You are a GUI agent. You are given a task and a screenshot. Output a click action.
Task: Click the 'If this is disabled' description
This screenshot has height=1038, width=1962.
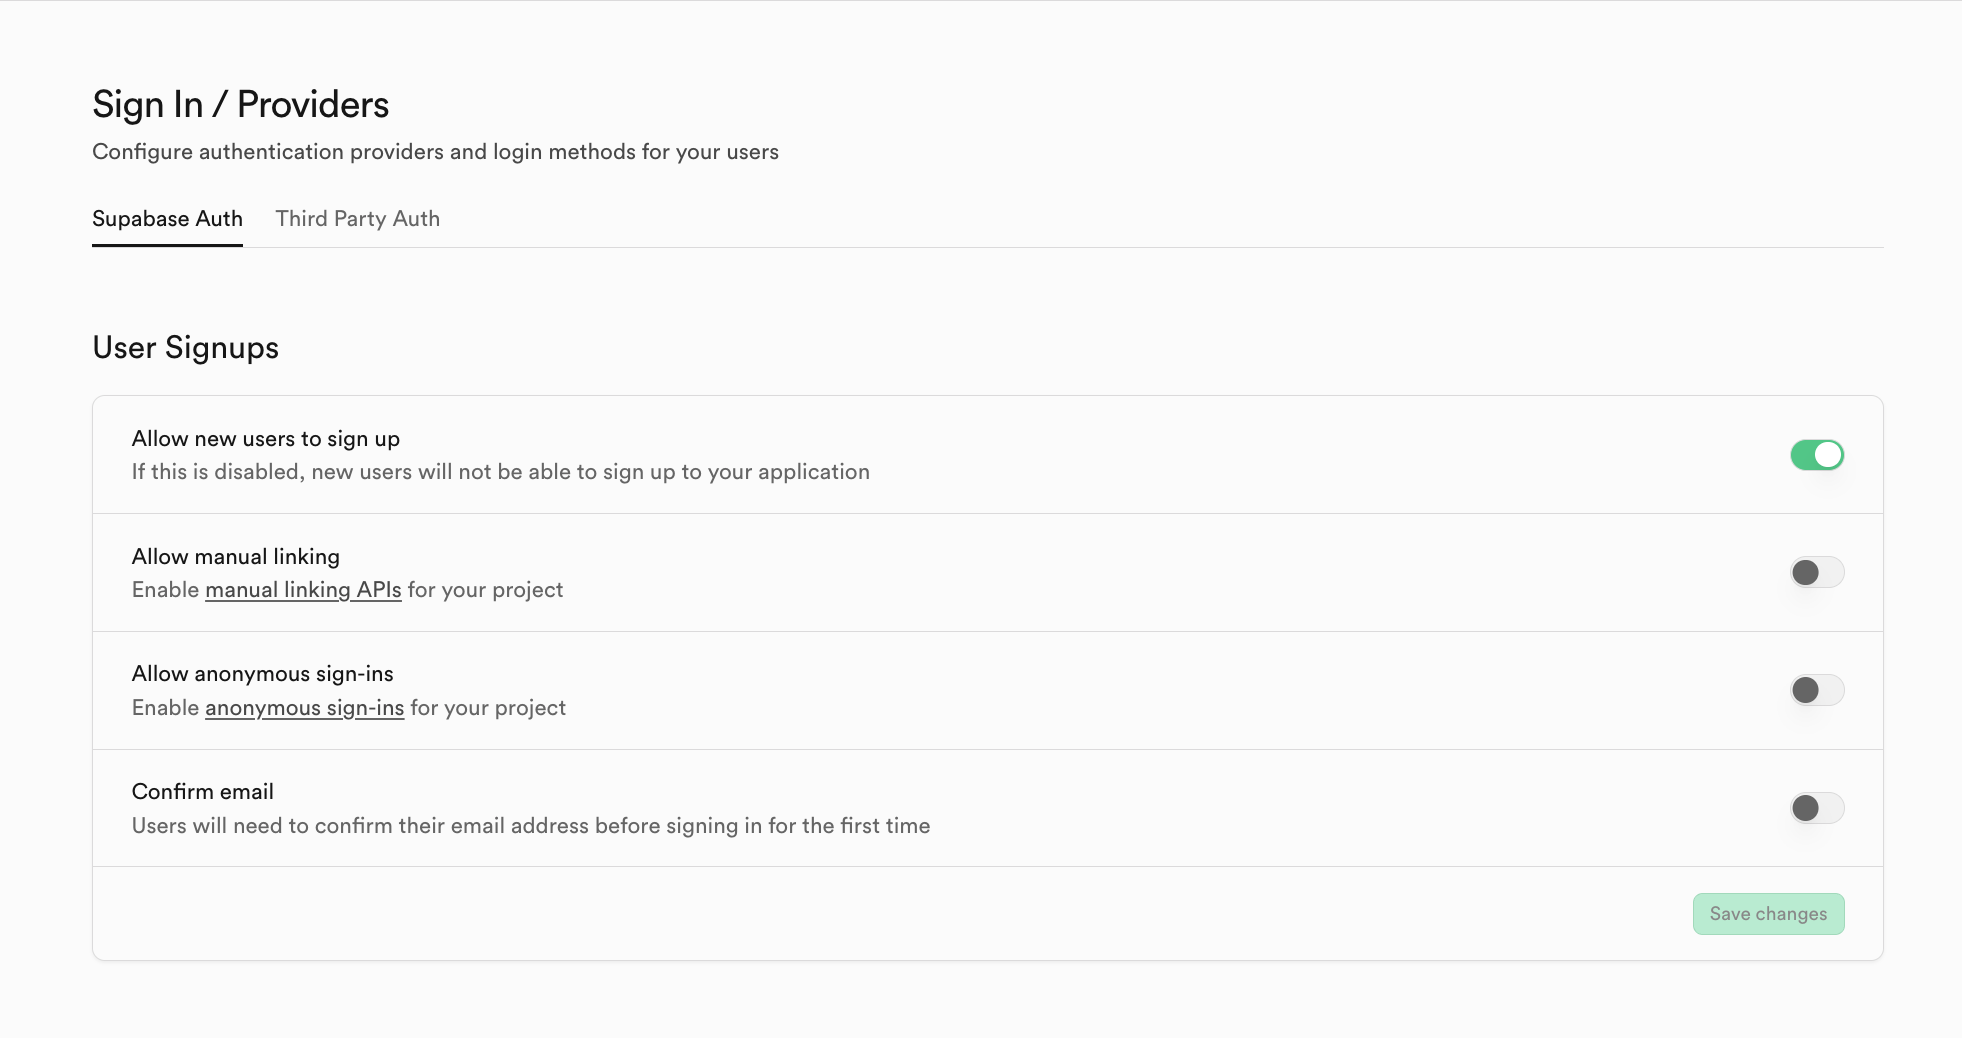click(x=500, y=472)
